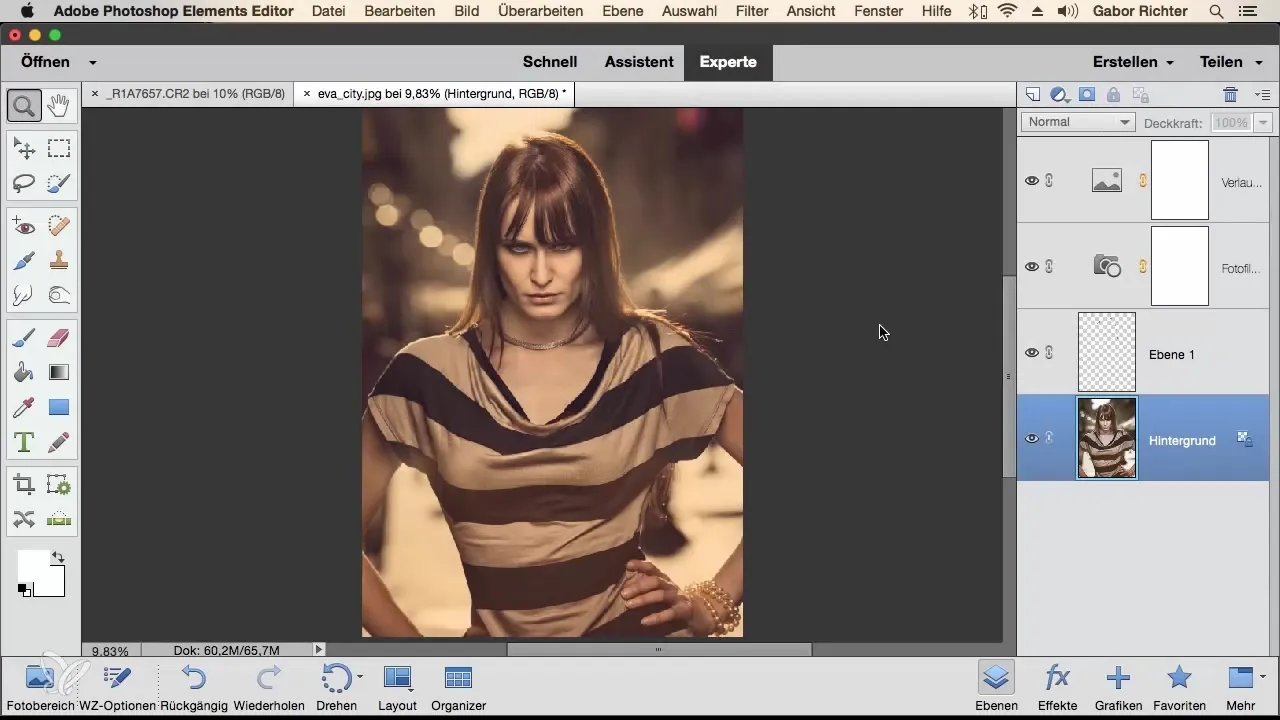Hide the Hintergrund layer

(x=1031, y=438)
